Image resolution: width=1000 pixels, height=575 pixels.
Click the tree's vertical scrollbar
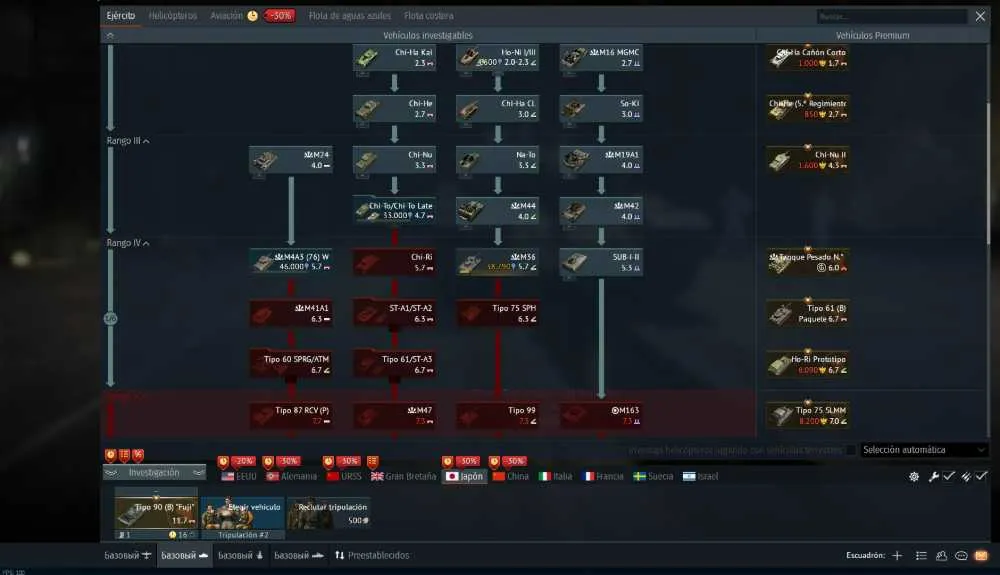point(989,172)
